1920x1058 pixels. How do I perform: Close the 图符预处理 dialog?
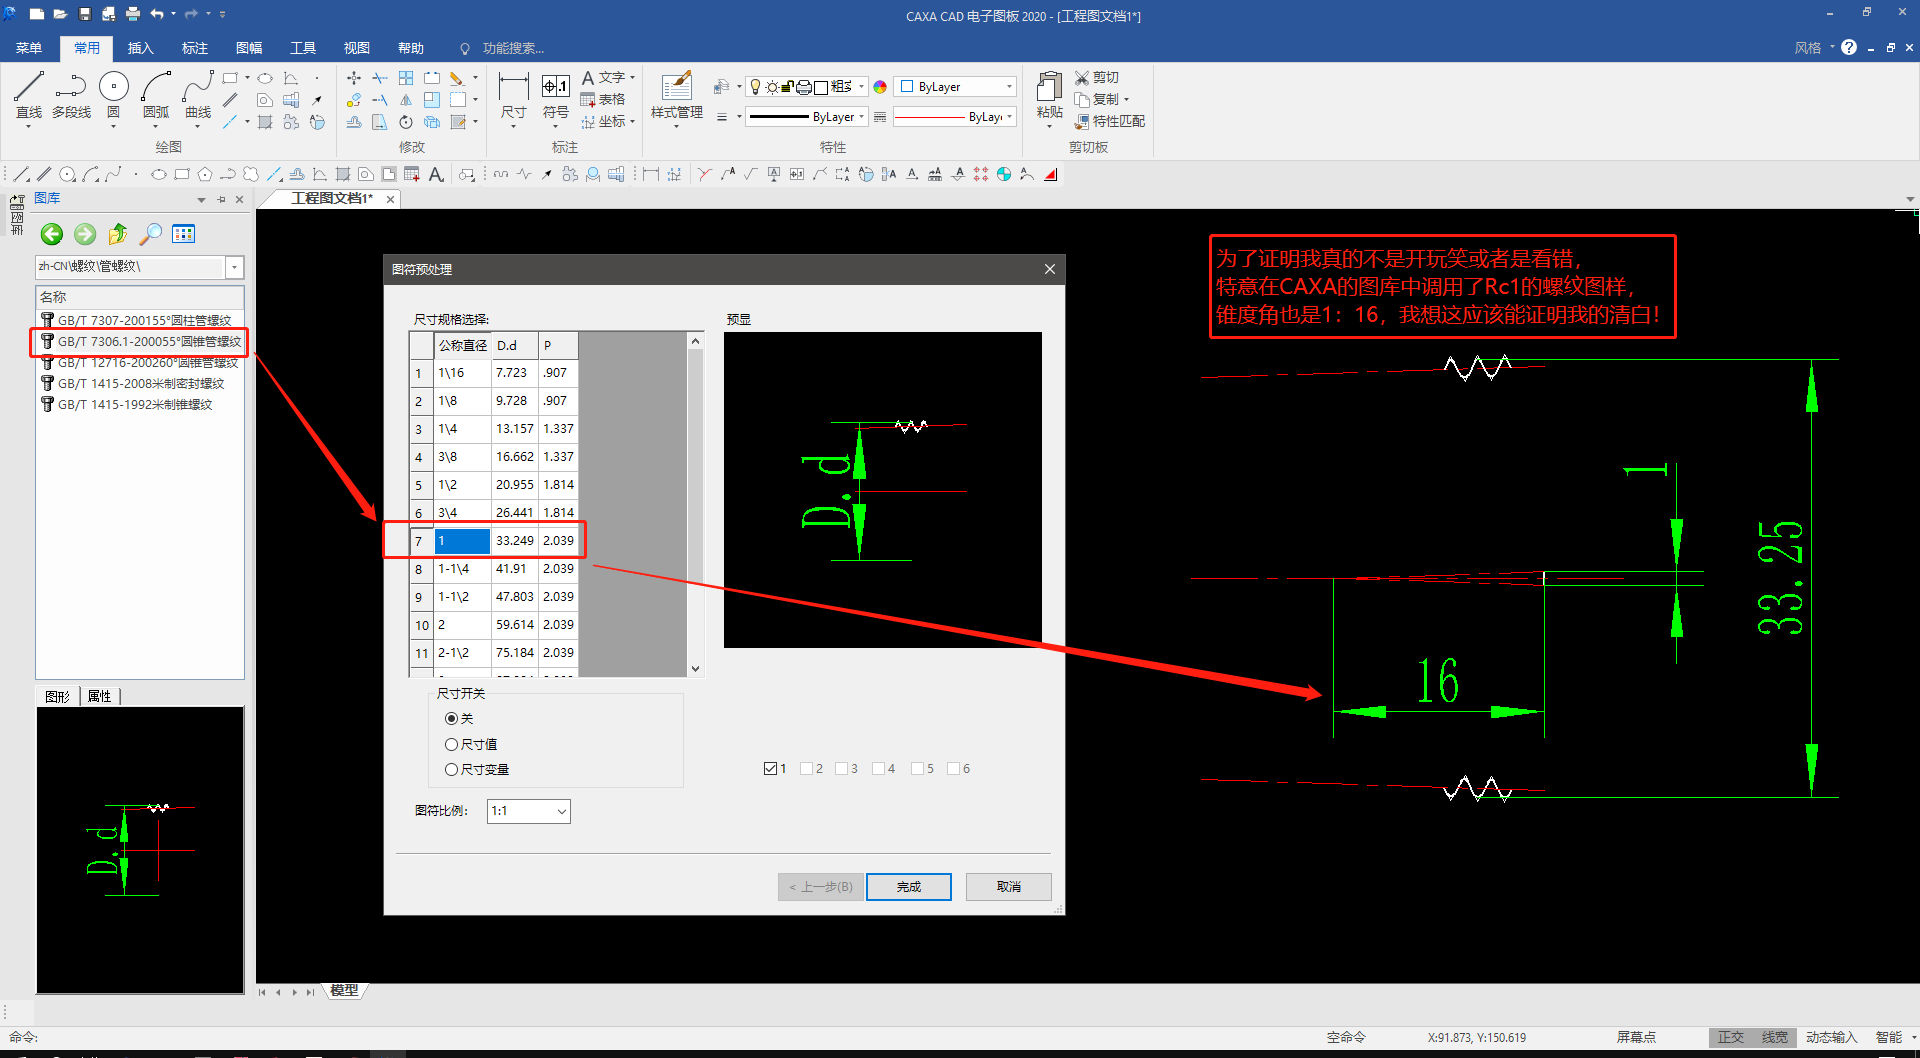tap(1050, 269)
